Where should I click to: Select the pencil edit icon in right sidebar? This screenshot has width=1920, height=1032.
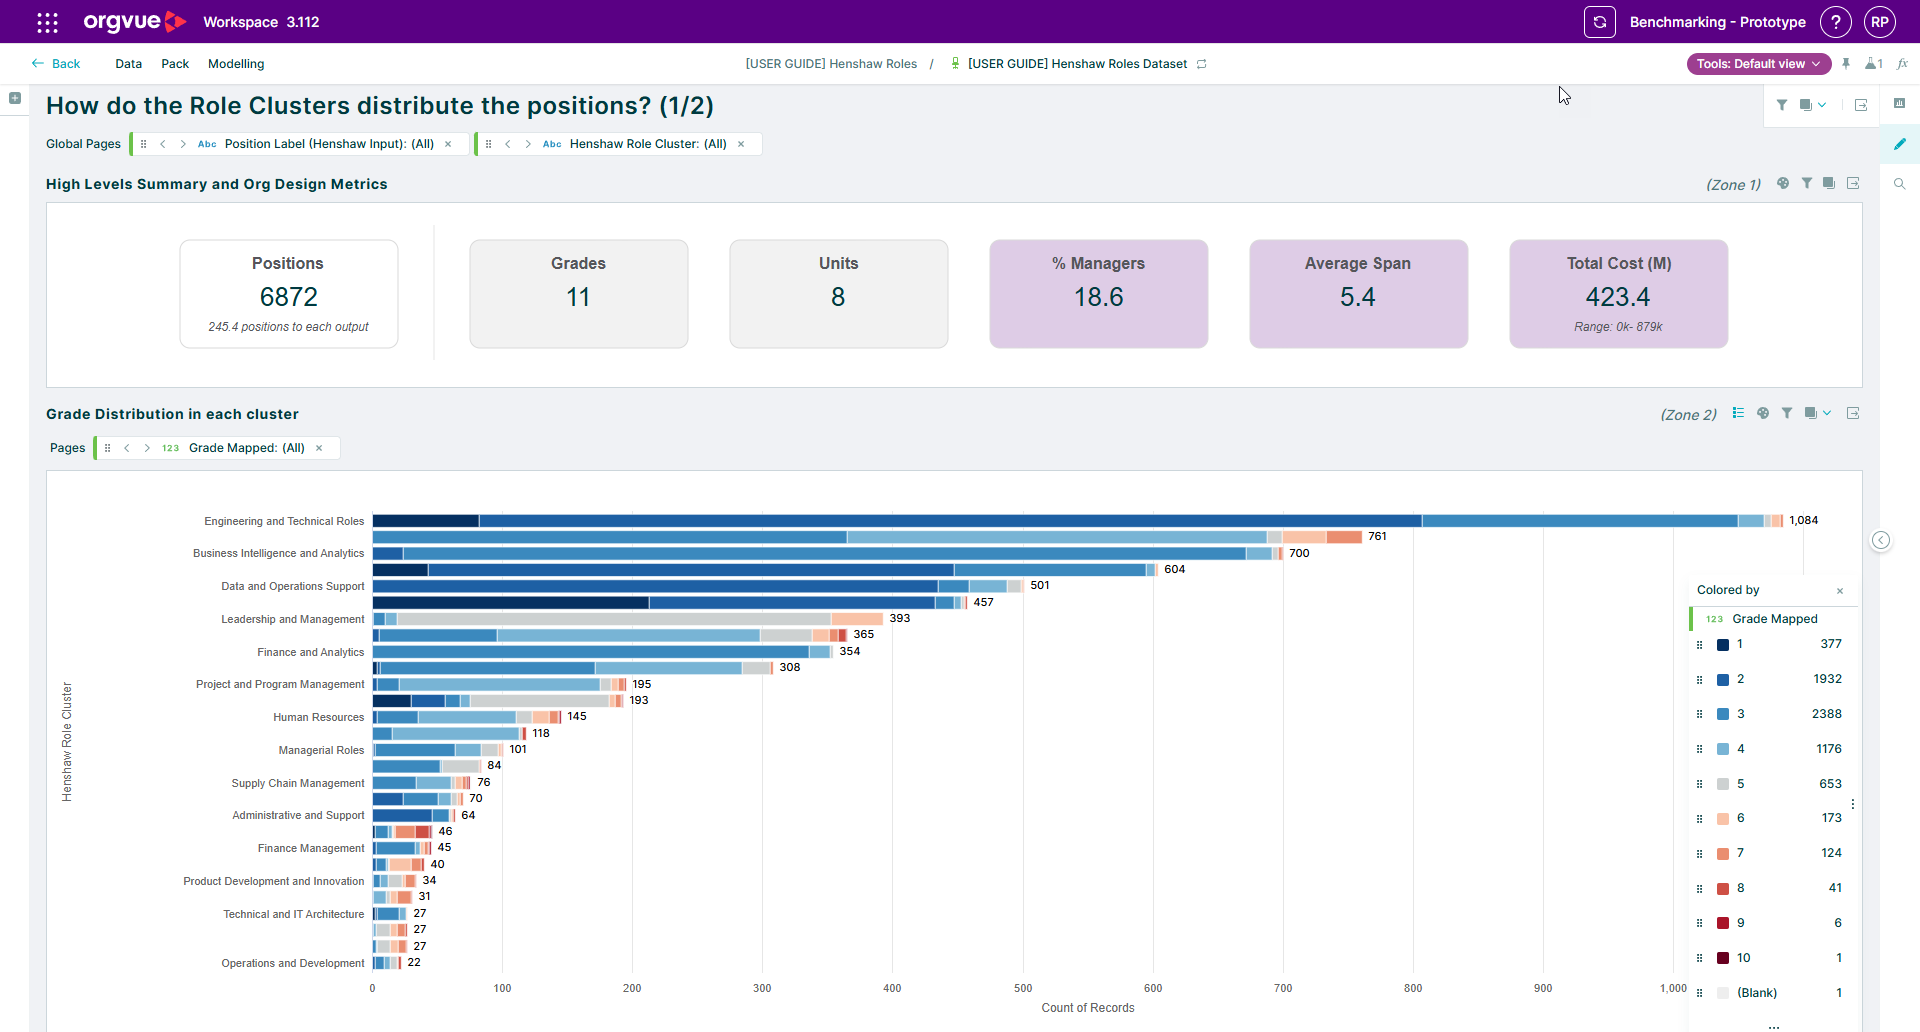point(1900,144)
